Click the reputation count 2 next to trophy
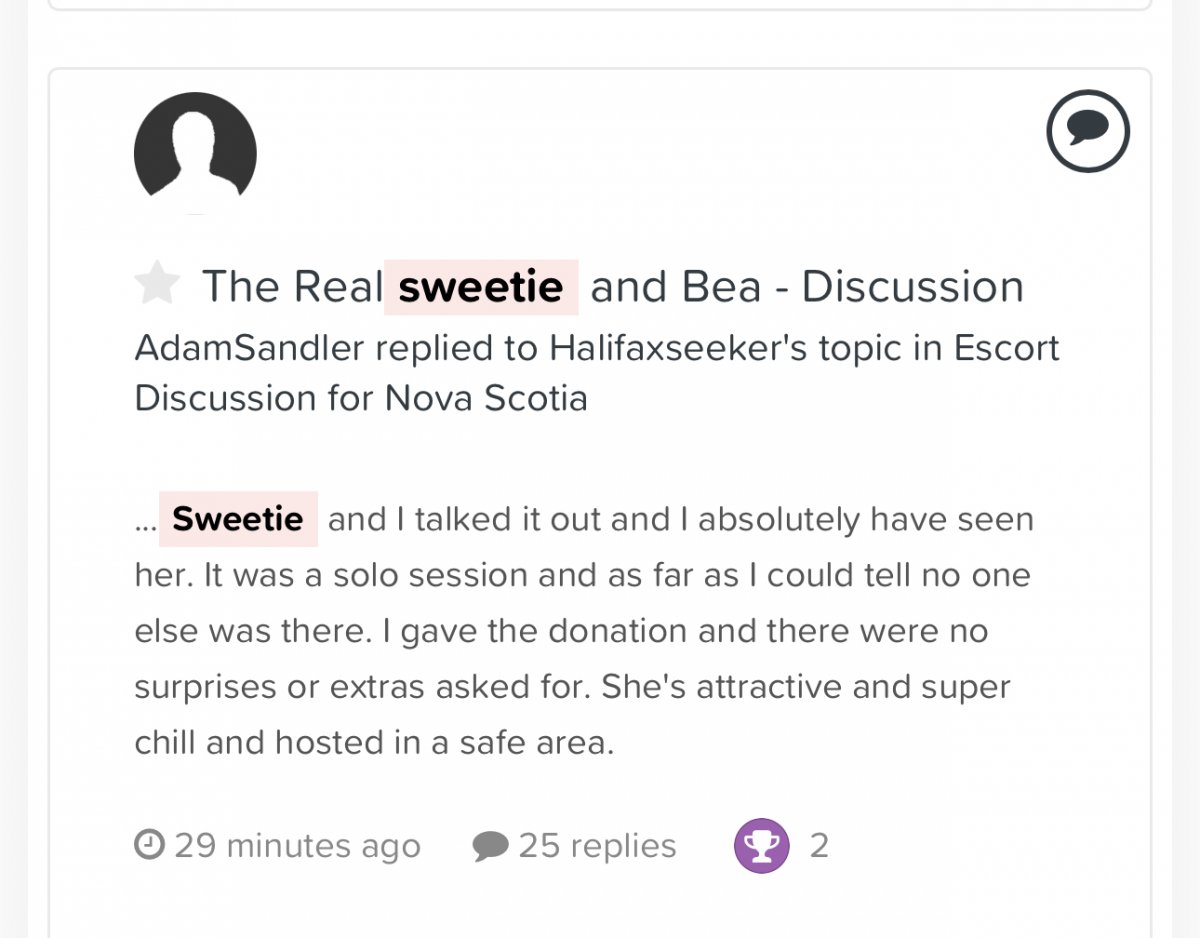 tap(819, 846)
